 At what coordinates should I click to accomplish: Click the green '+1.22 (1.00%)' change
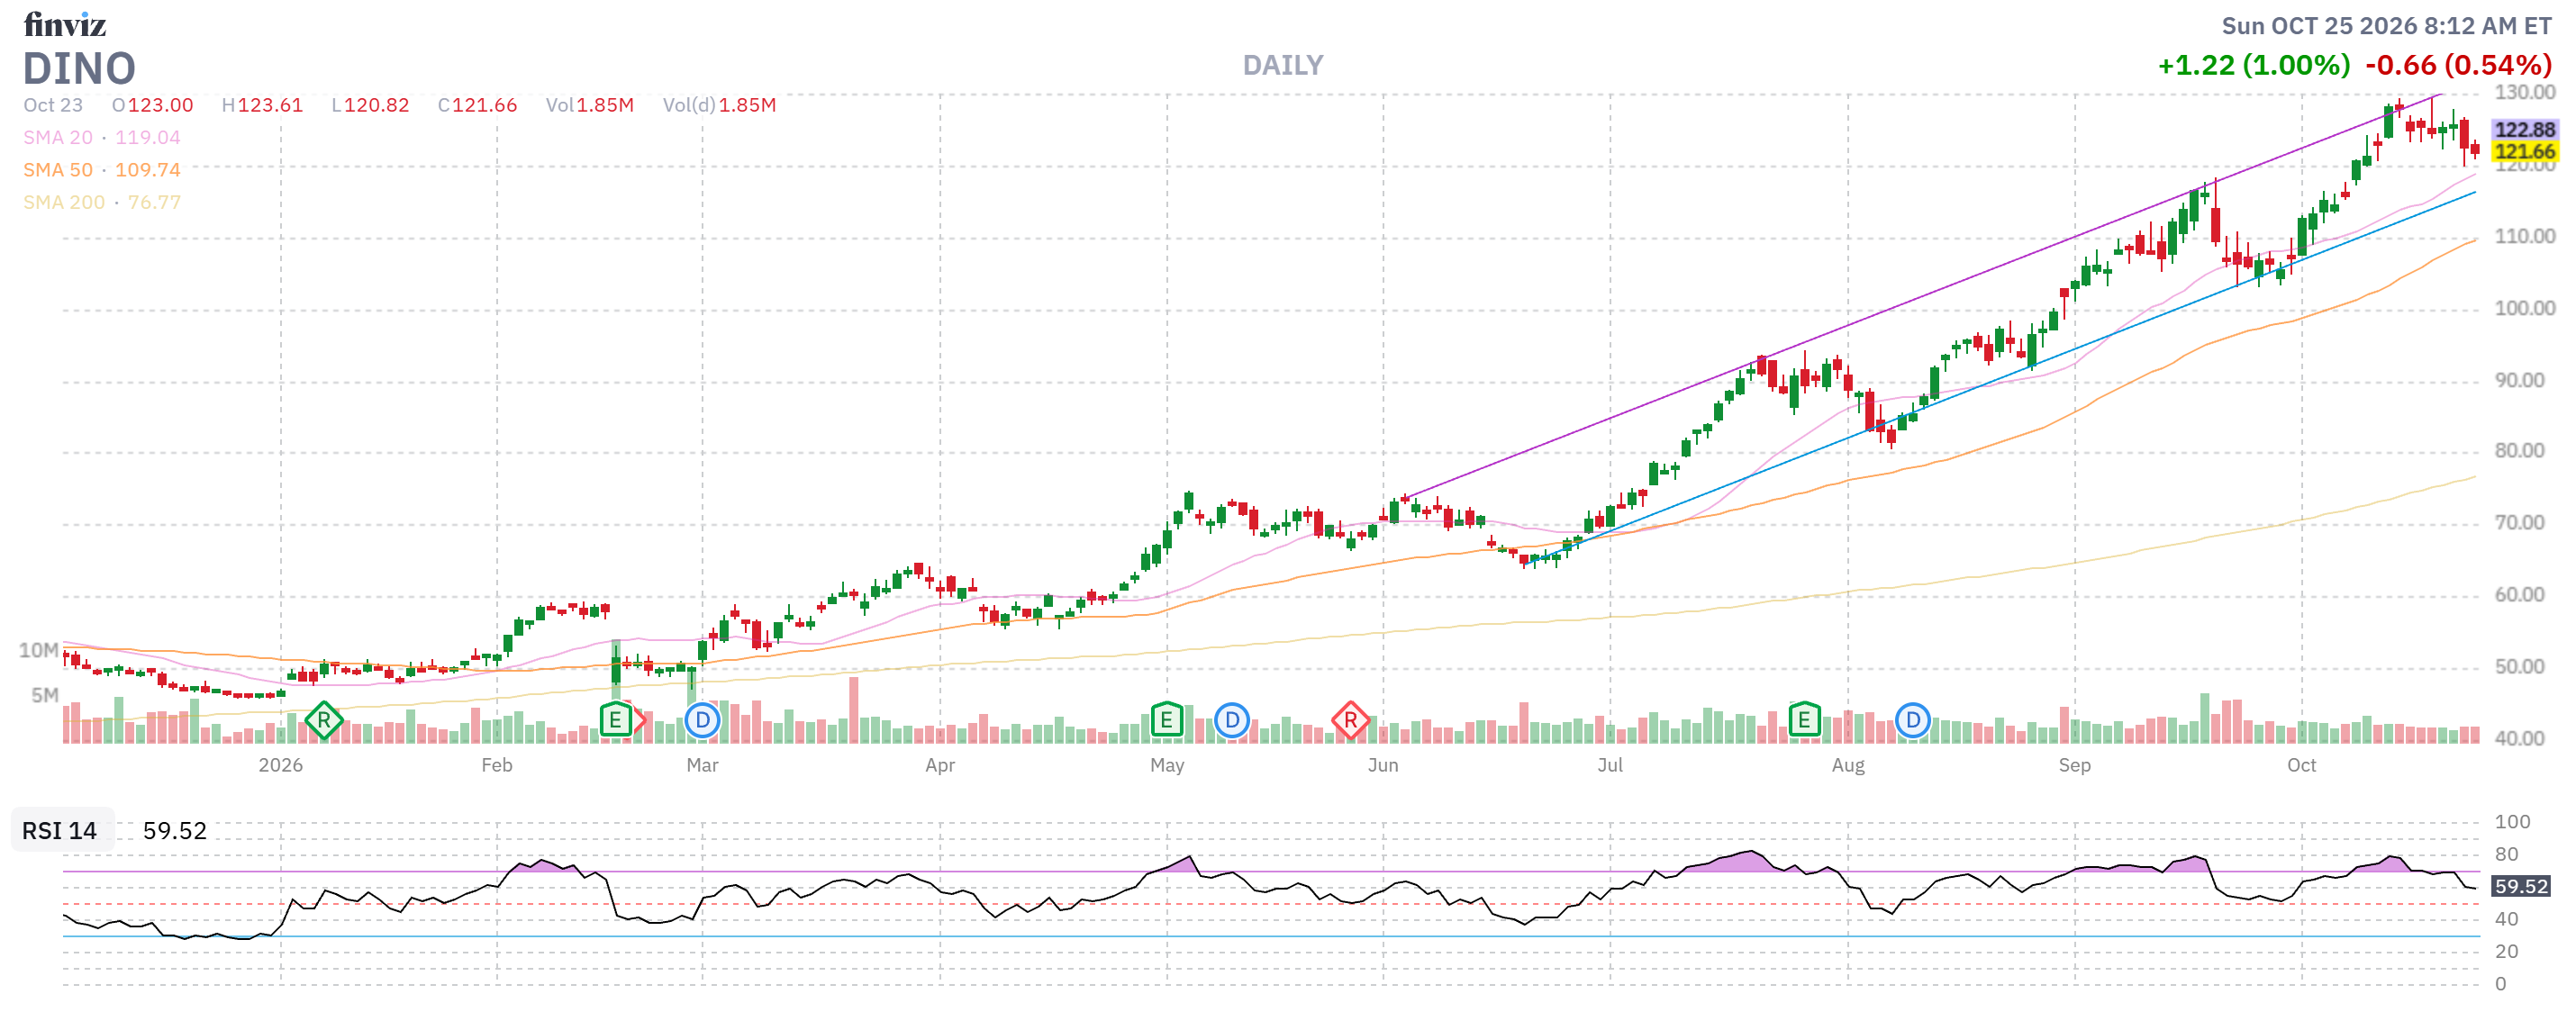[x=2254, y=66]
